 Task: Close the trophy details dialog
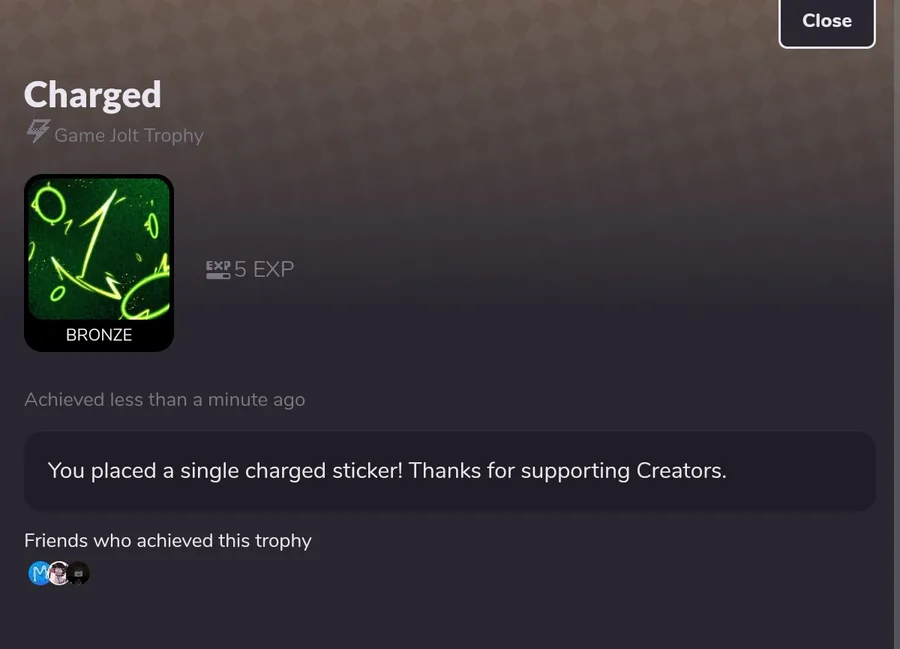(x=827, y=22)
